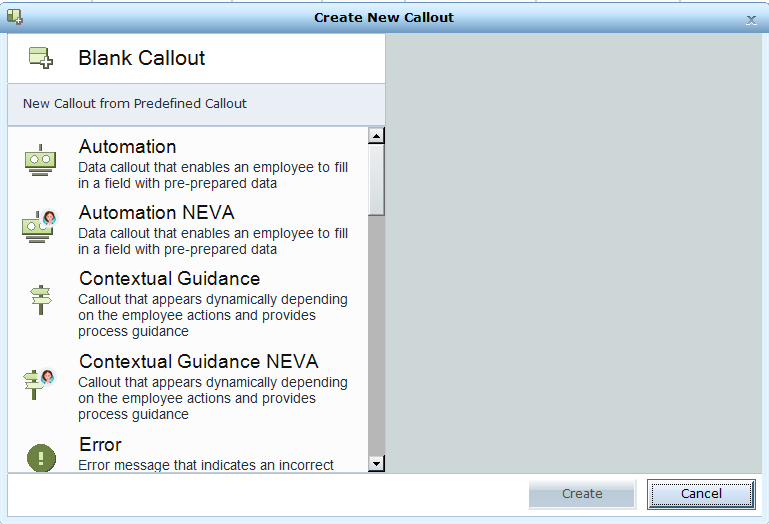
Task: Pick the Automation NEVA callout title
Action: pyautogui.click(x=157, y=213)
